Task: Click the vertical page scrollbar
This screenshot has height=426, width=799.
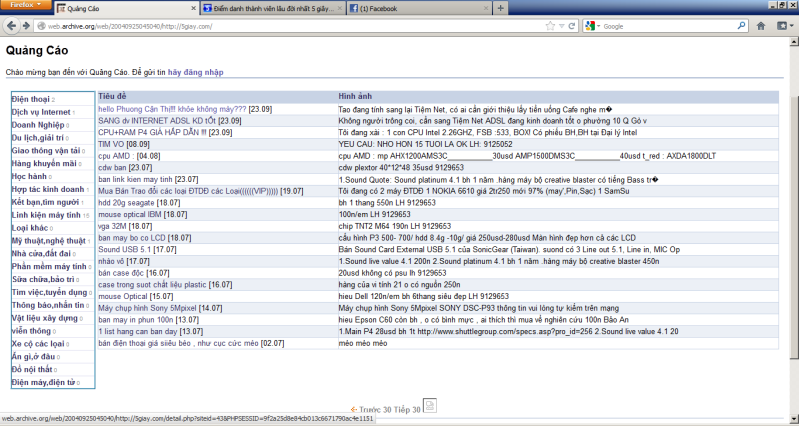Action: pyautogui.click(x=794, y=200)
